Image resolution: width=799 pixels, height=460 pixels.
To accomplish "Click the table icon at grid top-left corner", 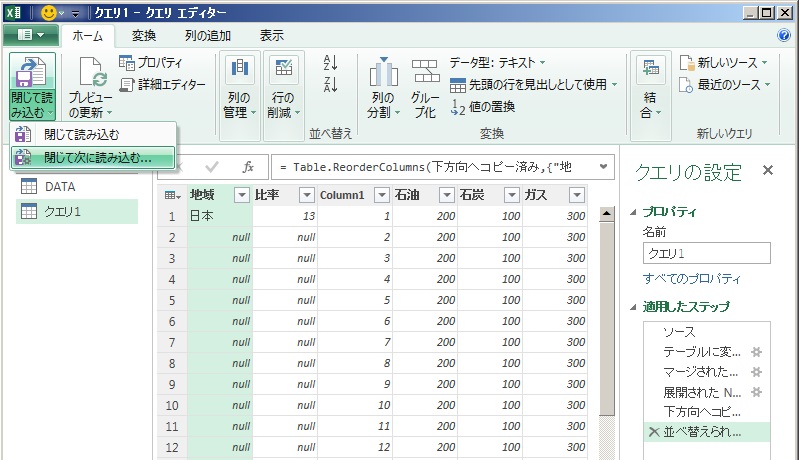I will coord(172,195).
